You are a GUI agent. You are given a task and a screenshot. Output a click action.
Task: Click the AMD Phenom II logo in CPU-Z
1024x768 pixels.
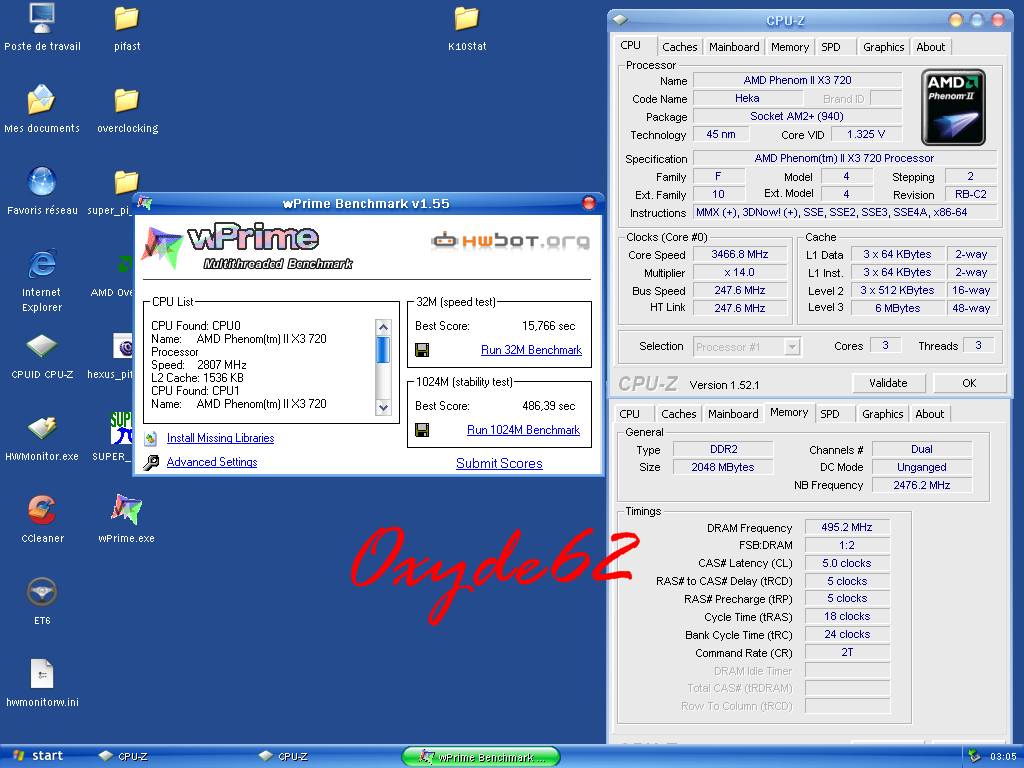(953, 108)
